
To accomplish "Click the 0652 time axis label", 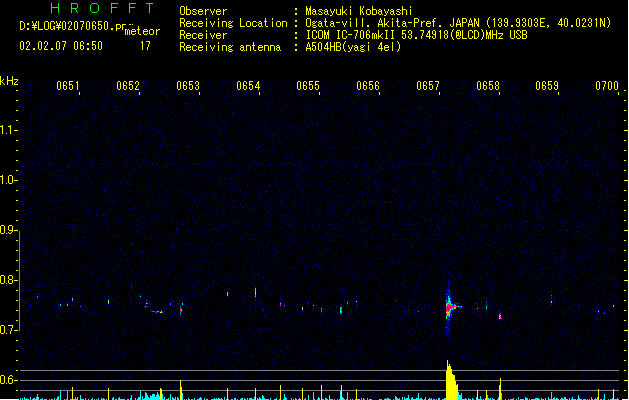I will point(128,86).
